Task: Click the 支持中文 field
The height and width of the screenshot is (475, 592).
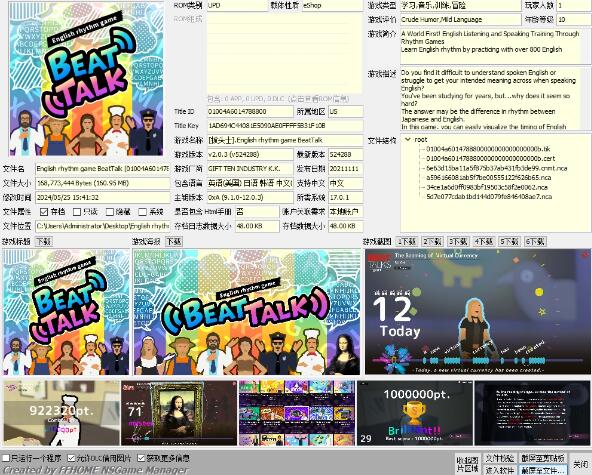Action: click(346, 183)
